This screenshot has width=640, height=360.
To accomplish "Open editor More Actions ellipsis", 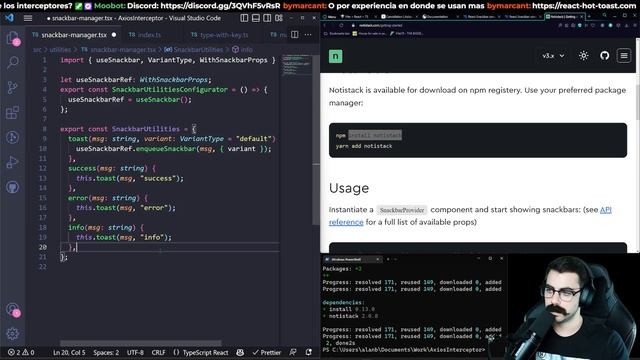I will pyautogui.click(x=308, y=35).
